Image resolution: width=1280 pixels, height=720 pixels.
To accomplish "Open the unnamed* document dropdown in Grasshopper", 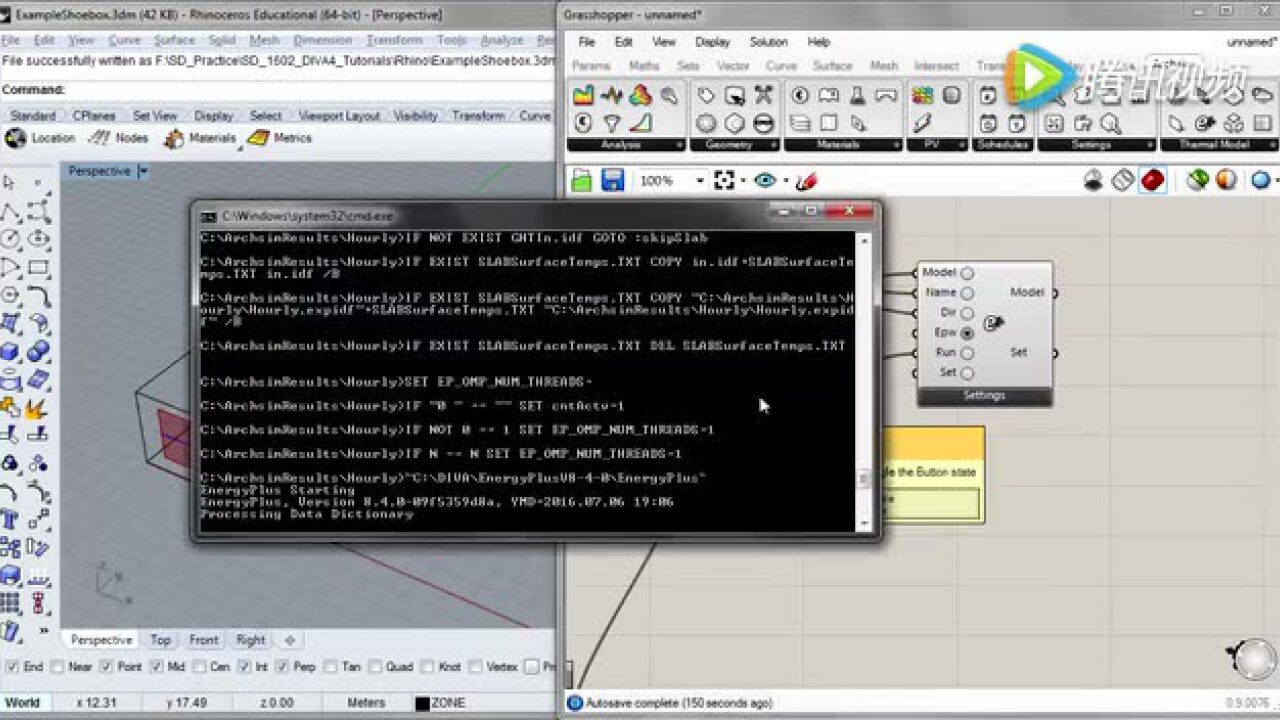I will pyautogui.click(x=1252, y=42).
